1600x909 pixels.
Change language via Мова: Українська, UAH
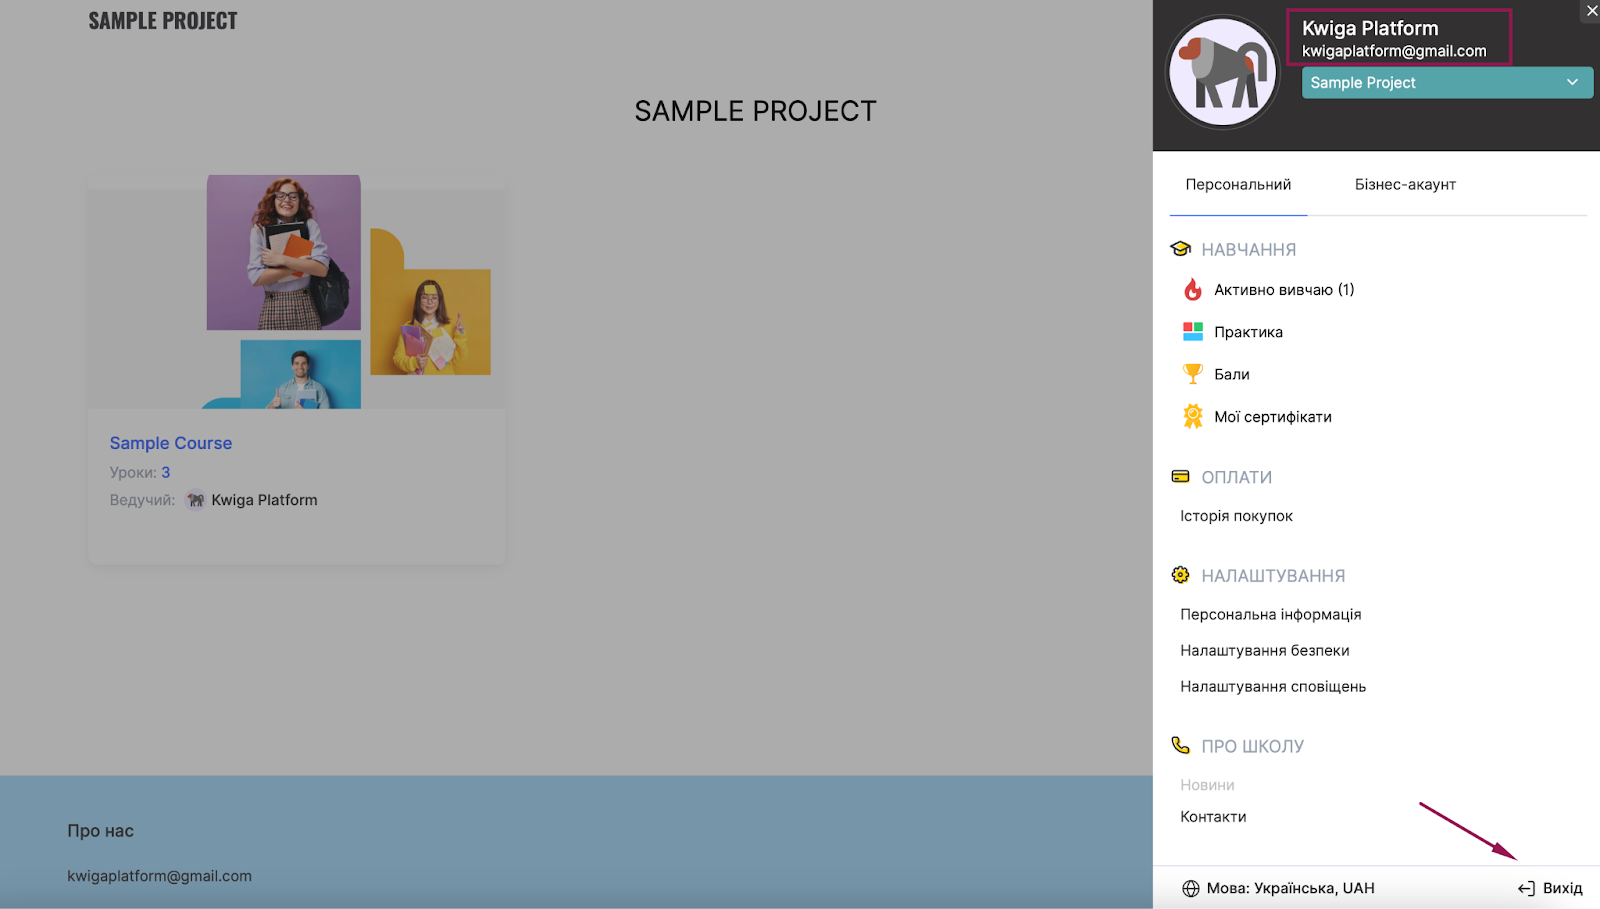pyautogui.click(x=1290, y=888)
